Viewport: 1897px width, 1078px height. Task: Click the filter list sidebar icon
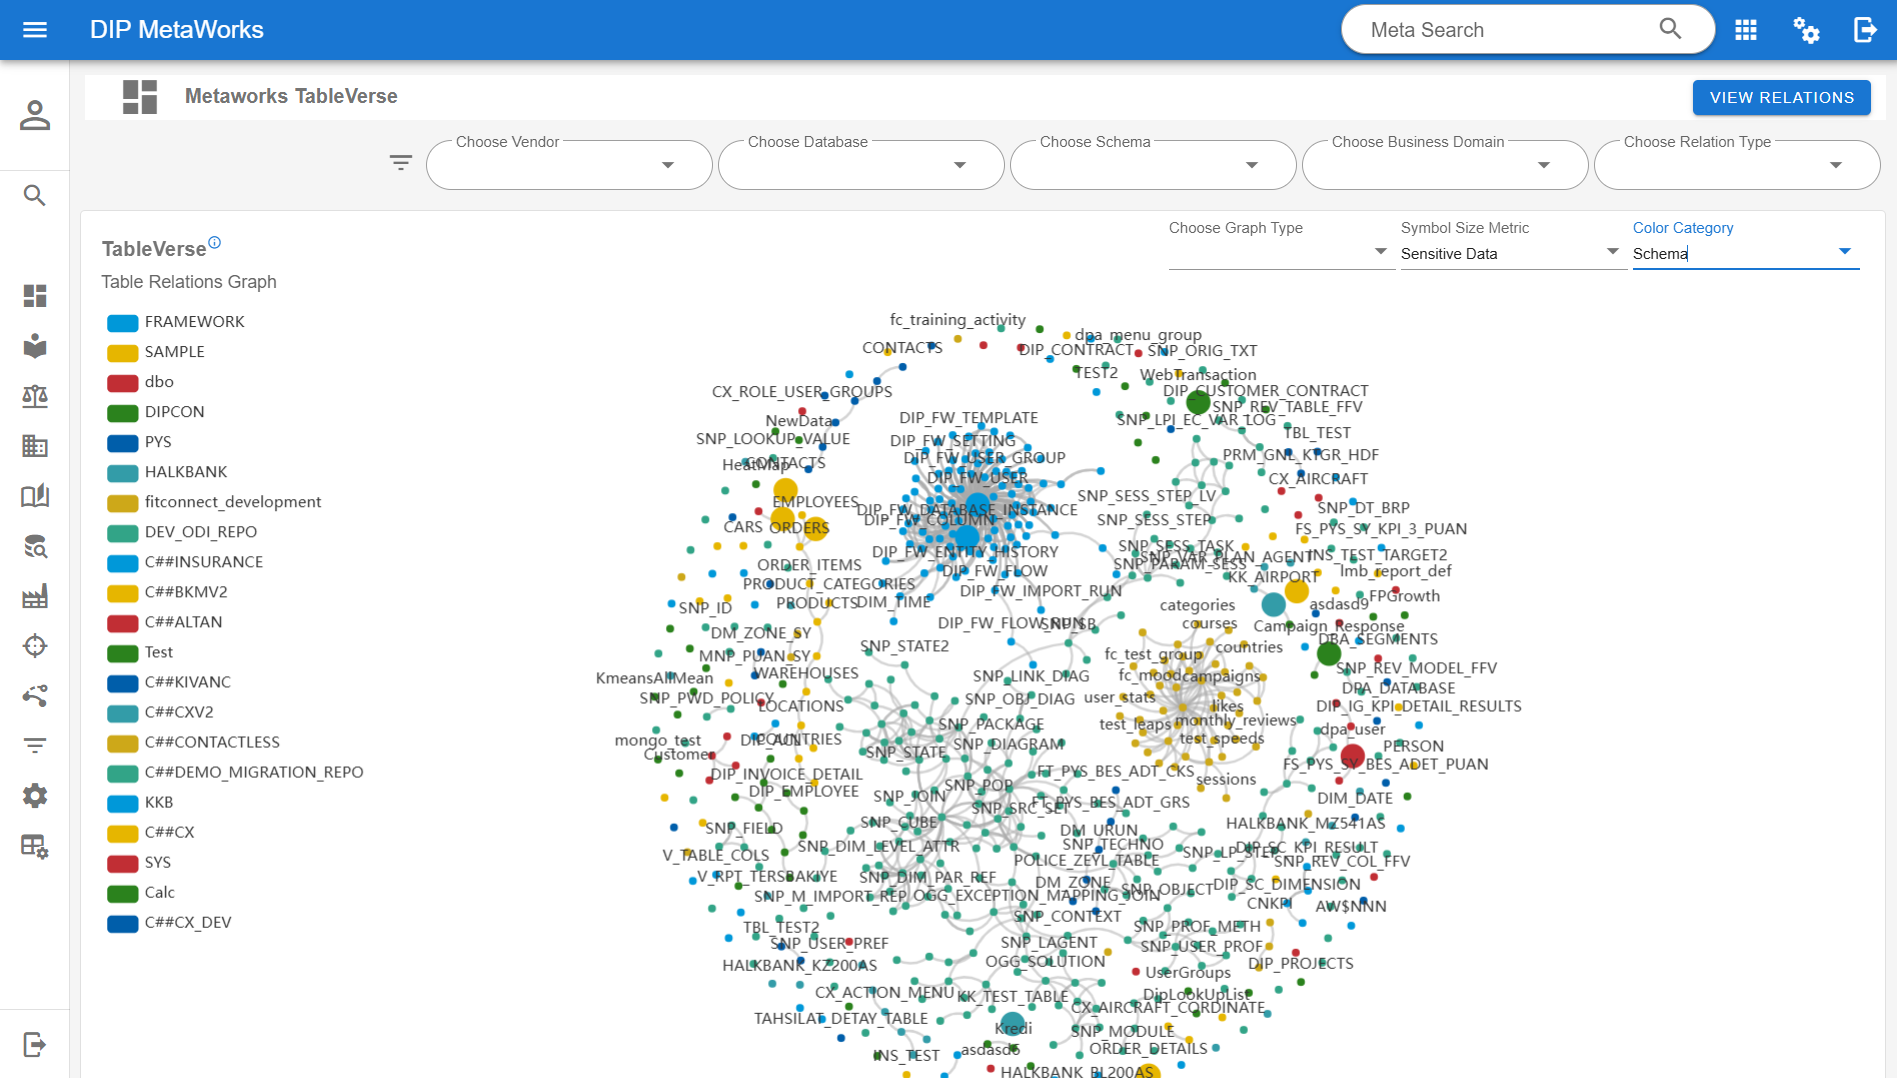pos(35,746)
